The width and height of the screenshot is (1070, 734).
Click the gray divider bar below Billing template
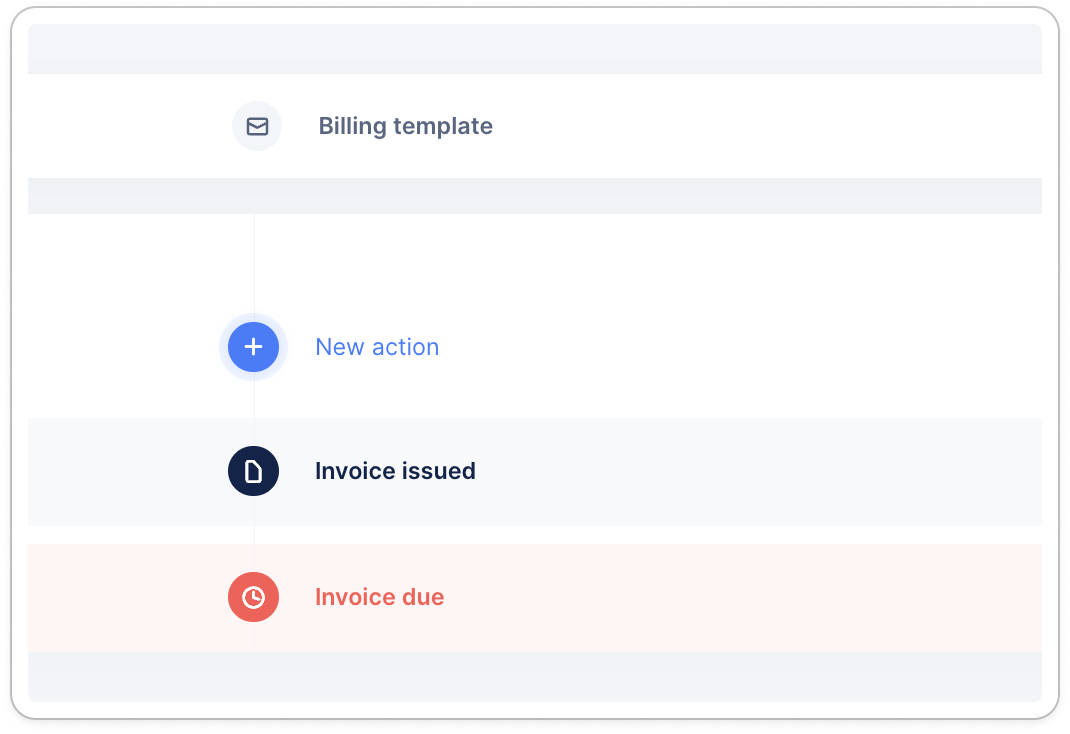coord(535,196)
